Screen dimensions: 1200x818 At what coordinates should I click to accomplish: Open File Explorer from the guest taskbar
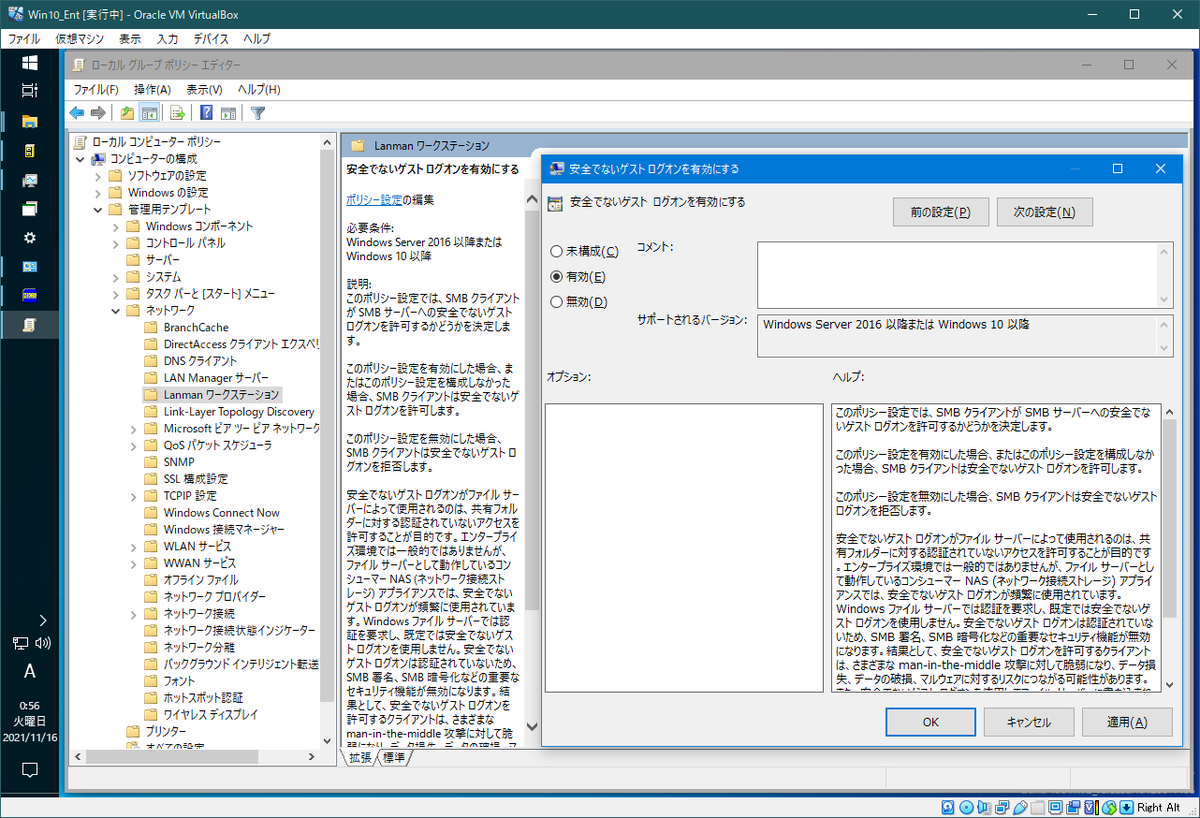tap(30, 121)
